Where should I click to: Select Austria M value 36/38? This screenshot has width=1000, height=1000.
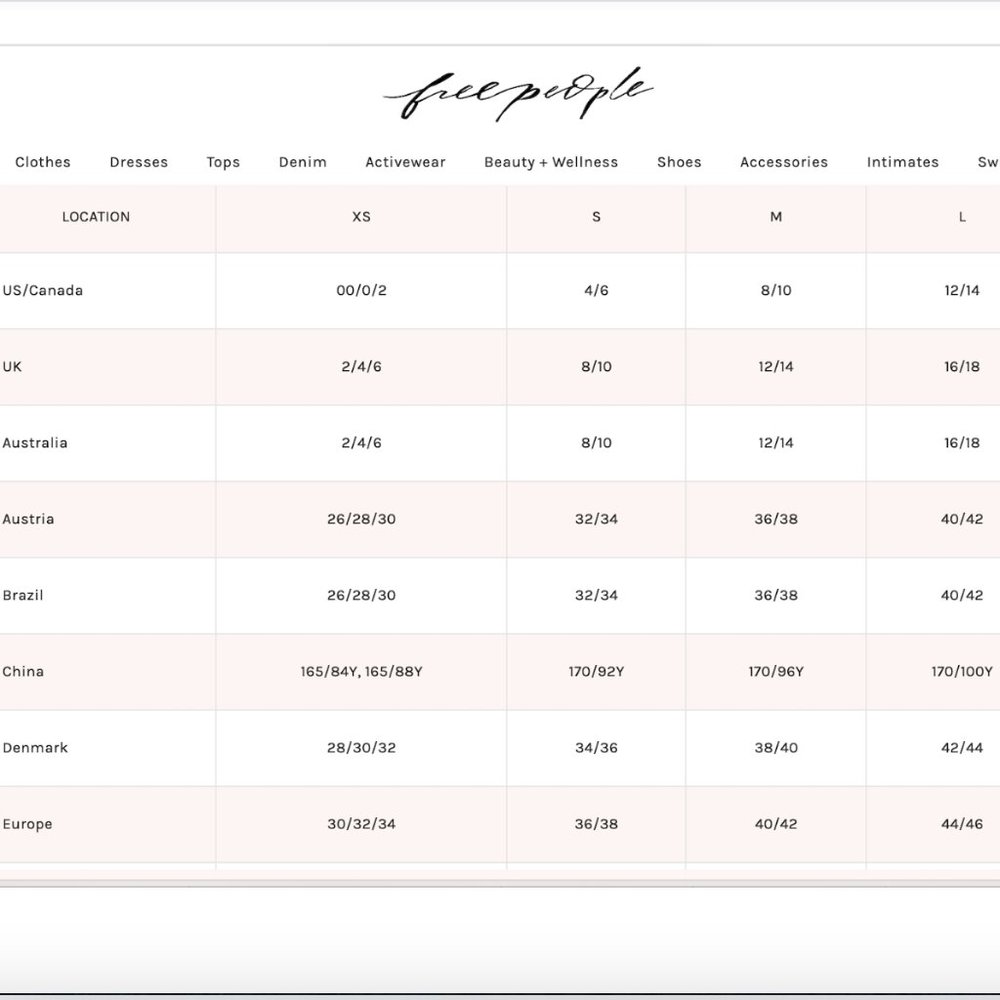click(x=776, y=519)
